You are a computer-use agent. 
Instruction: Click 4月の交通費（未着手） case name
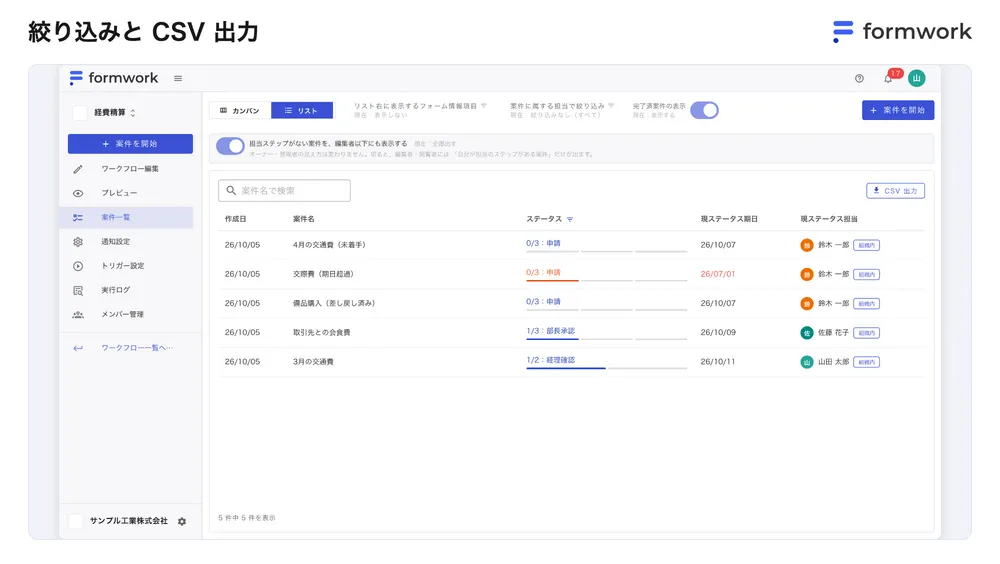(329, 245)
